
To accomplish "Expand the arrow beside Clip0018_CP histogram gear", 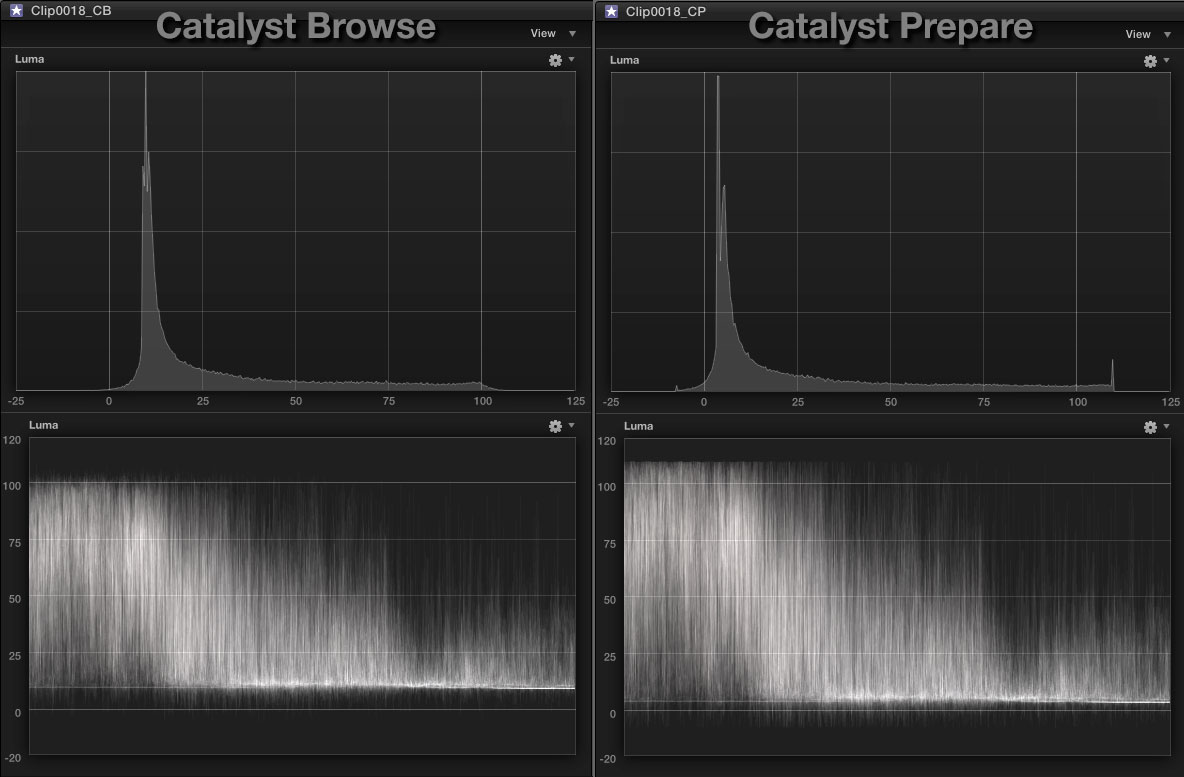I will pos(1167,60).
